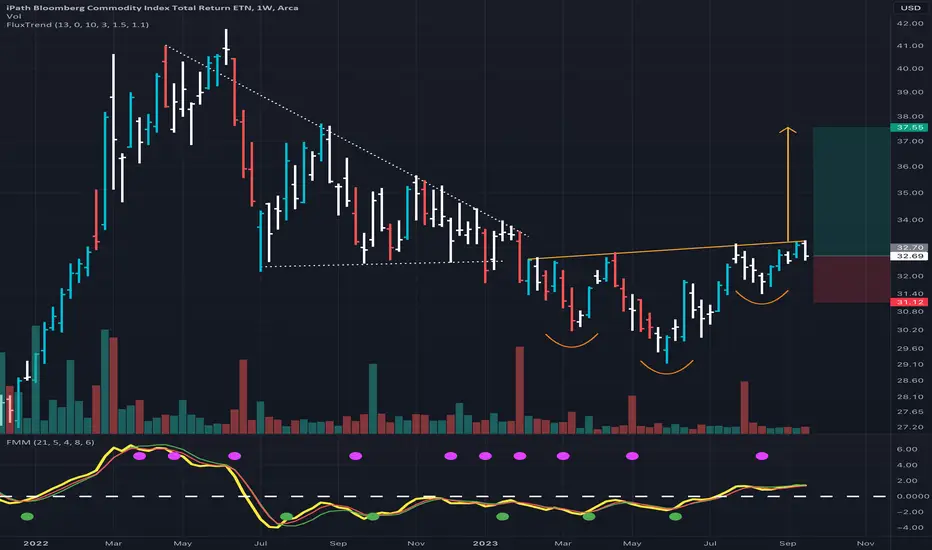Click the 27.20 price axis label

(910, 427)
